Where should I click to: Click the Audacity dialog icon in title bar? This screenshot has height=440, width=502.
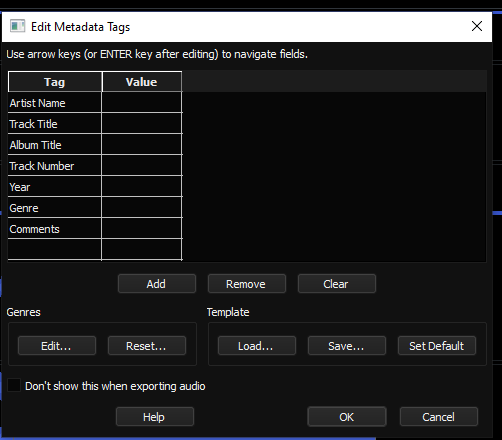(x=17, y=26)
